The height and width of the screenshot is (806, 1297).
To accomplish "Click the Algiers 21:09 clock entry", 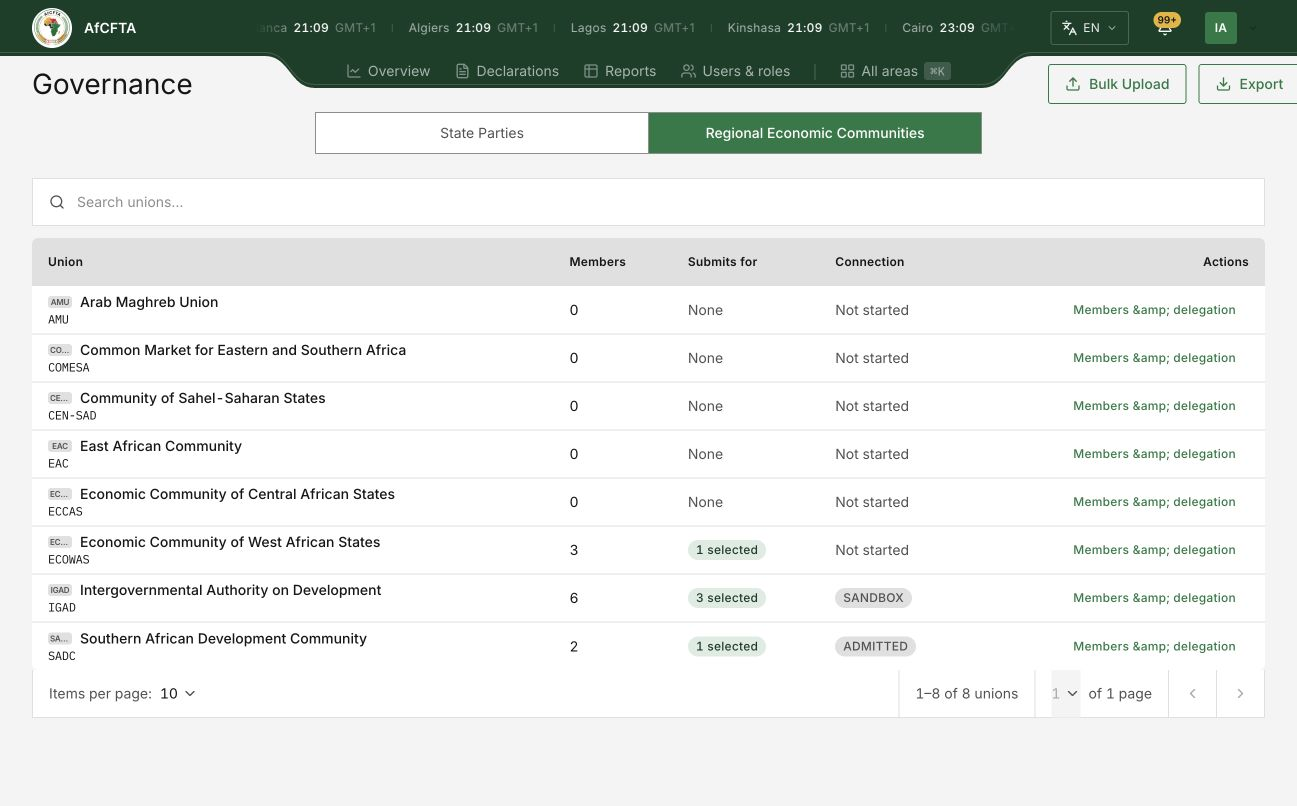I will (473, 28).
